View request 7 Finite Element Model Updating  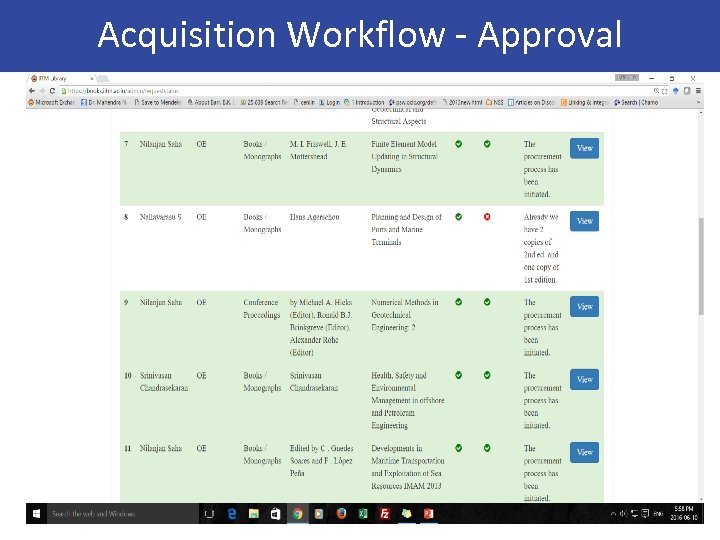tap(585, 148)
